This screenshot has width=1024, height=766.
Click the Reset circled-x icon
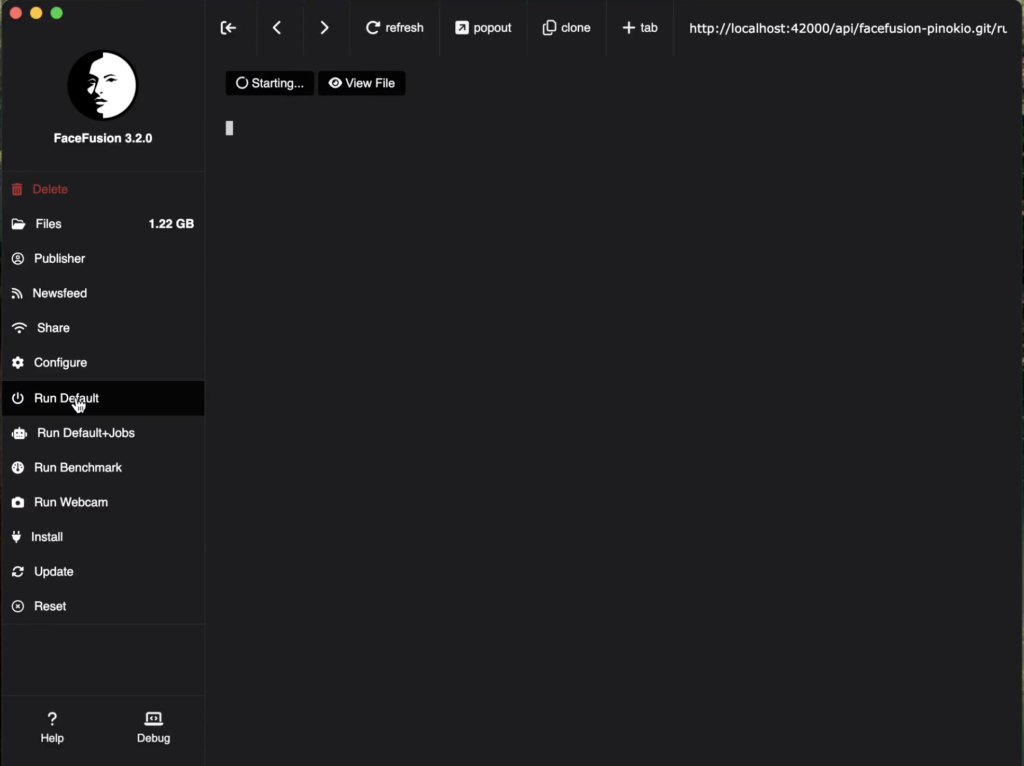(x=18, y=606)
